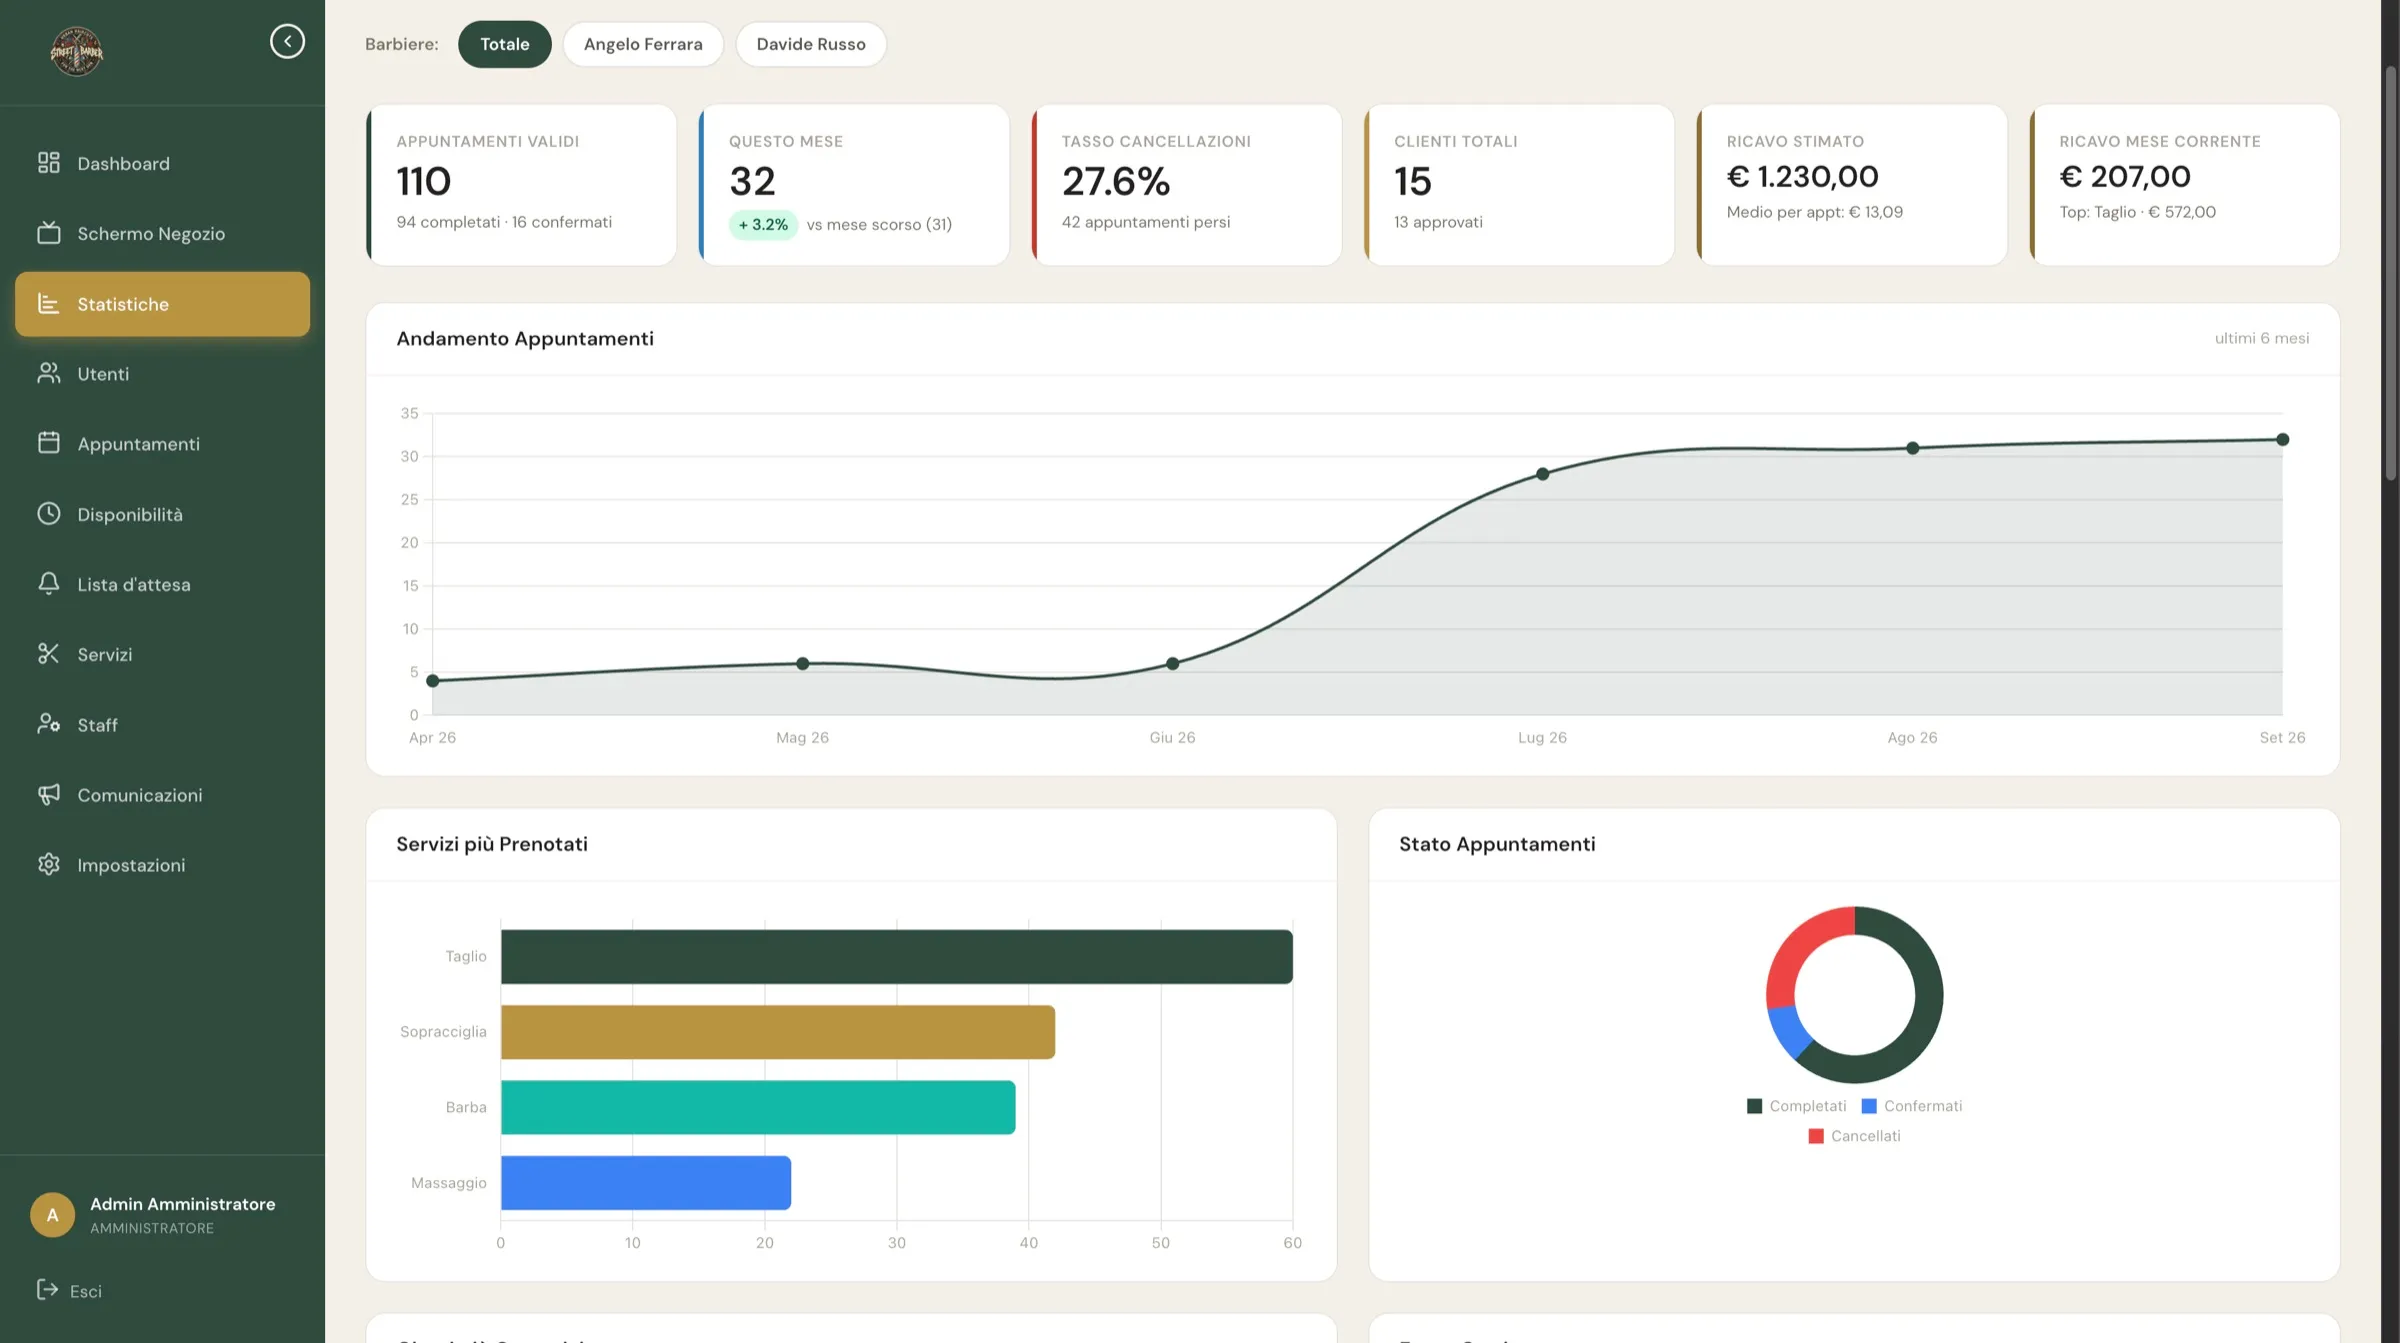Image resolution: width=2400 pixels, height=1343 pixels.
Task: Click the Schermo Negozio TV icon
Action: point(49,233)
